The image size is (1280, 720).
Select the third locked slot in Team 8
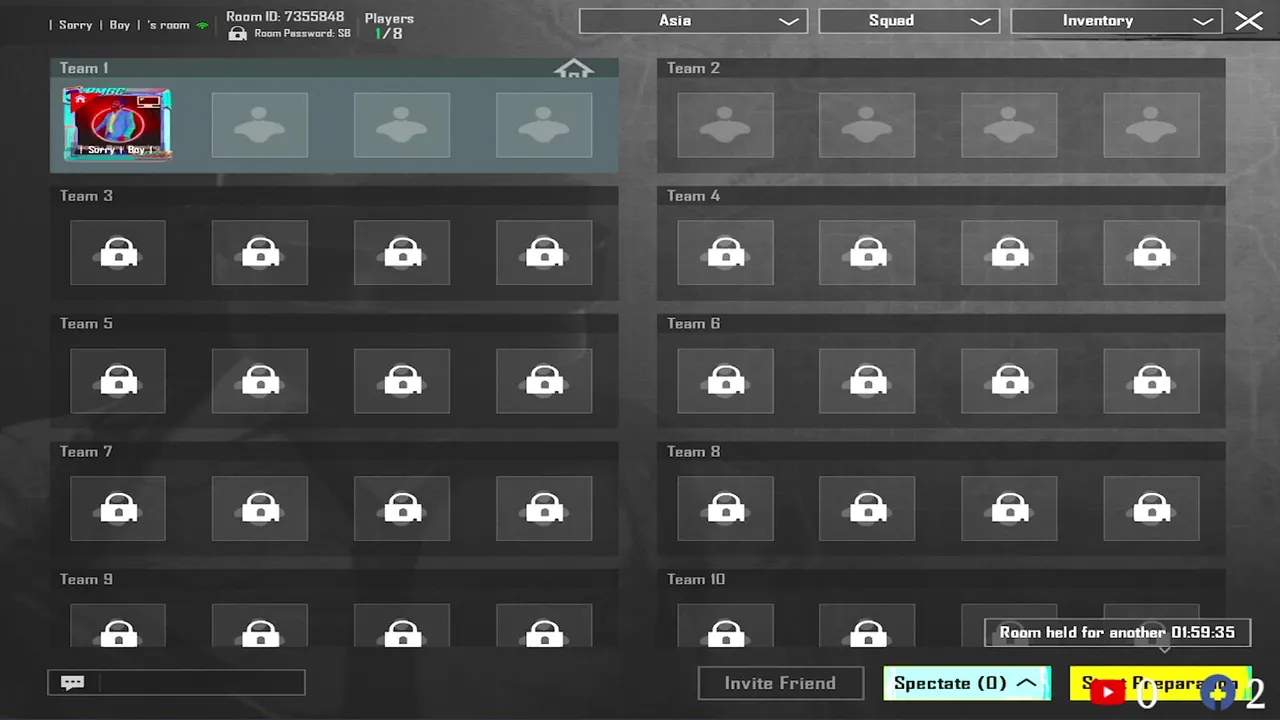(x=1009, y=509)
